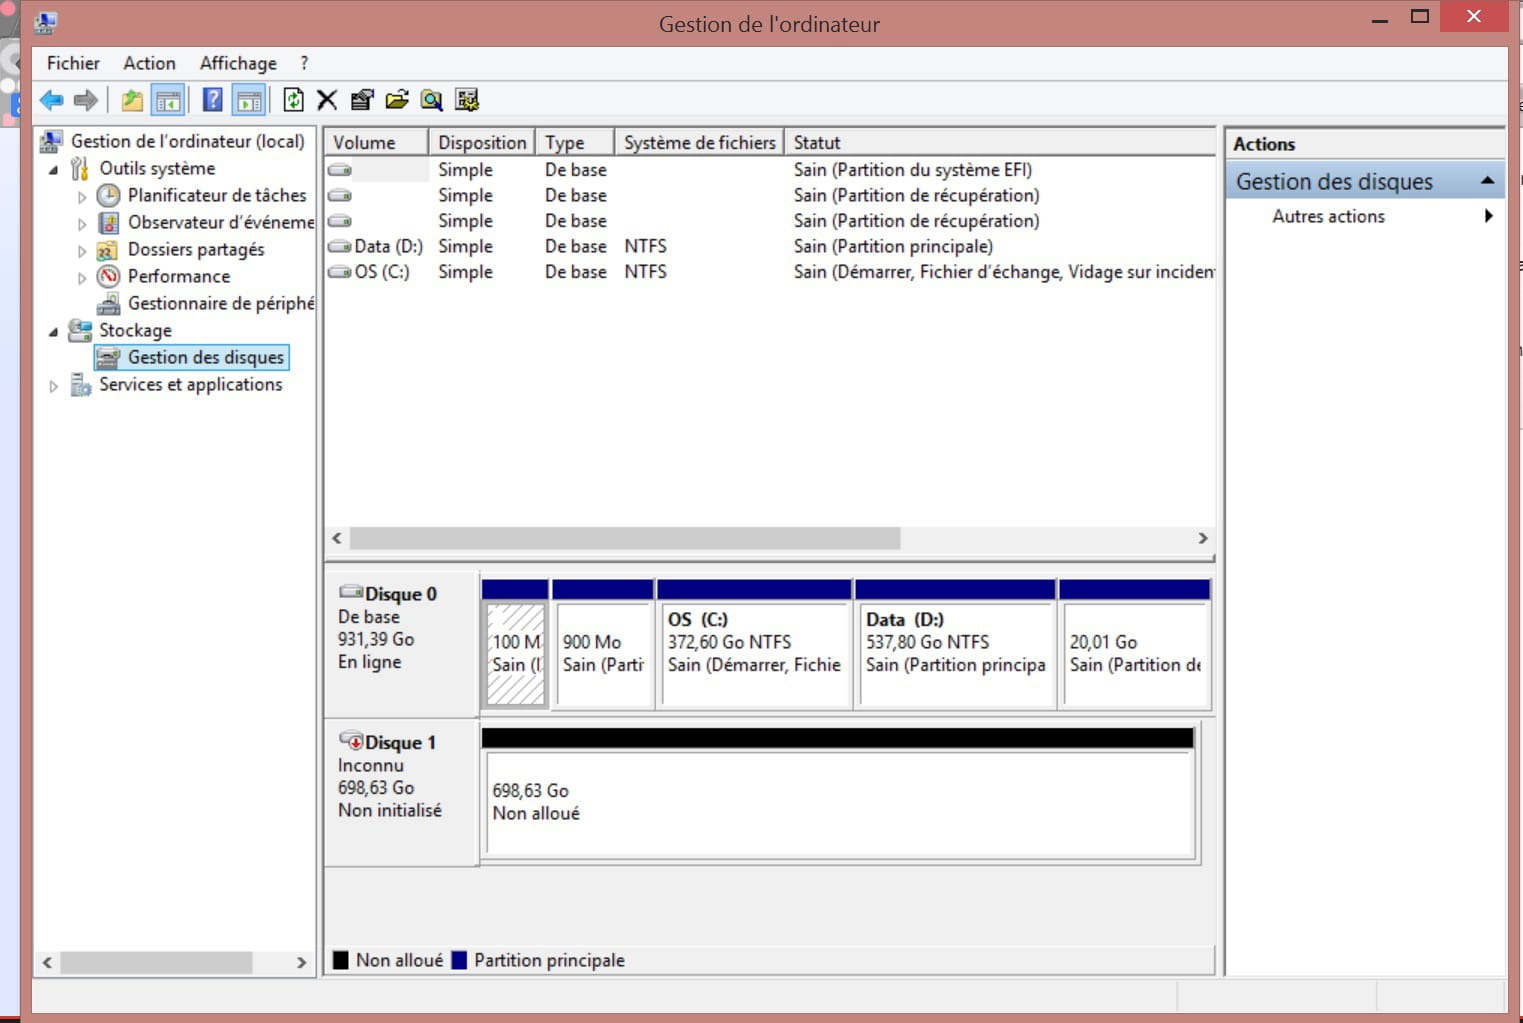1523x1023 pixels.
Task: Select the 698,63 Go Non alloué space
Action: point(839,794)
